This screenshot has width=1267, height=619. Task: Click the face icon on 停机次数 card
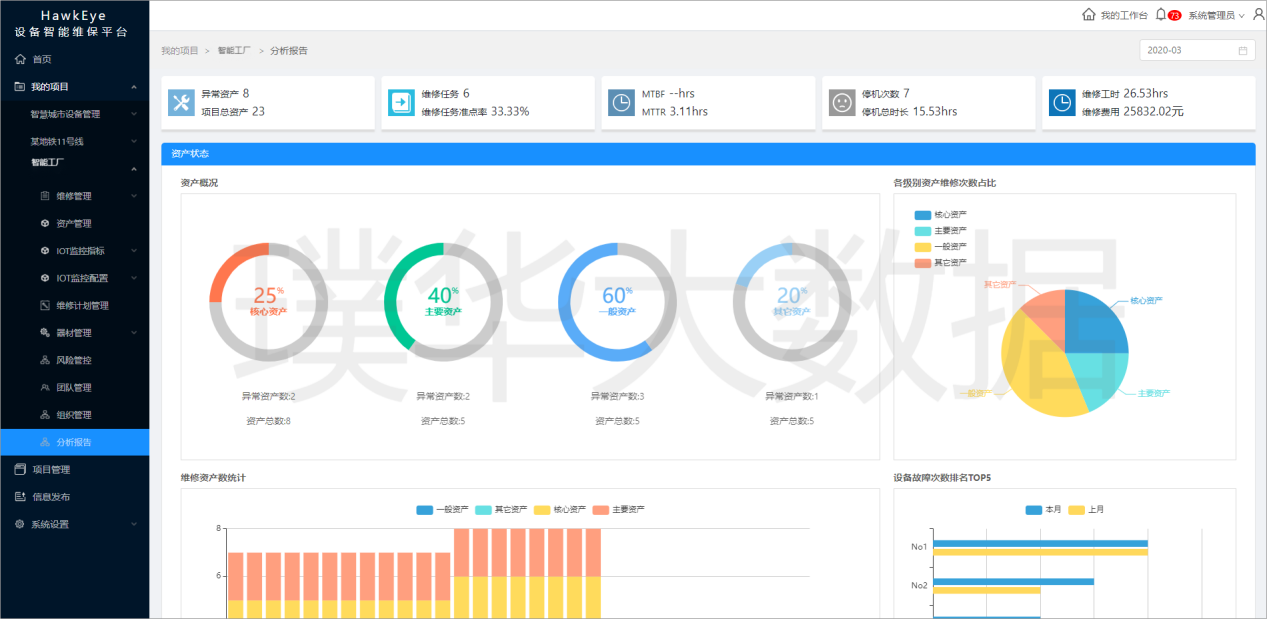842,103
